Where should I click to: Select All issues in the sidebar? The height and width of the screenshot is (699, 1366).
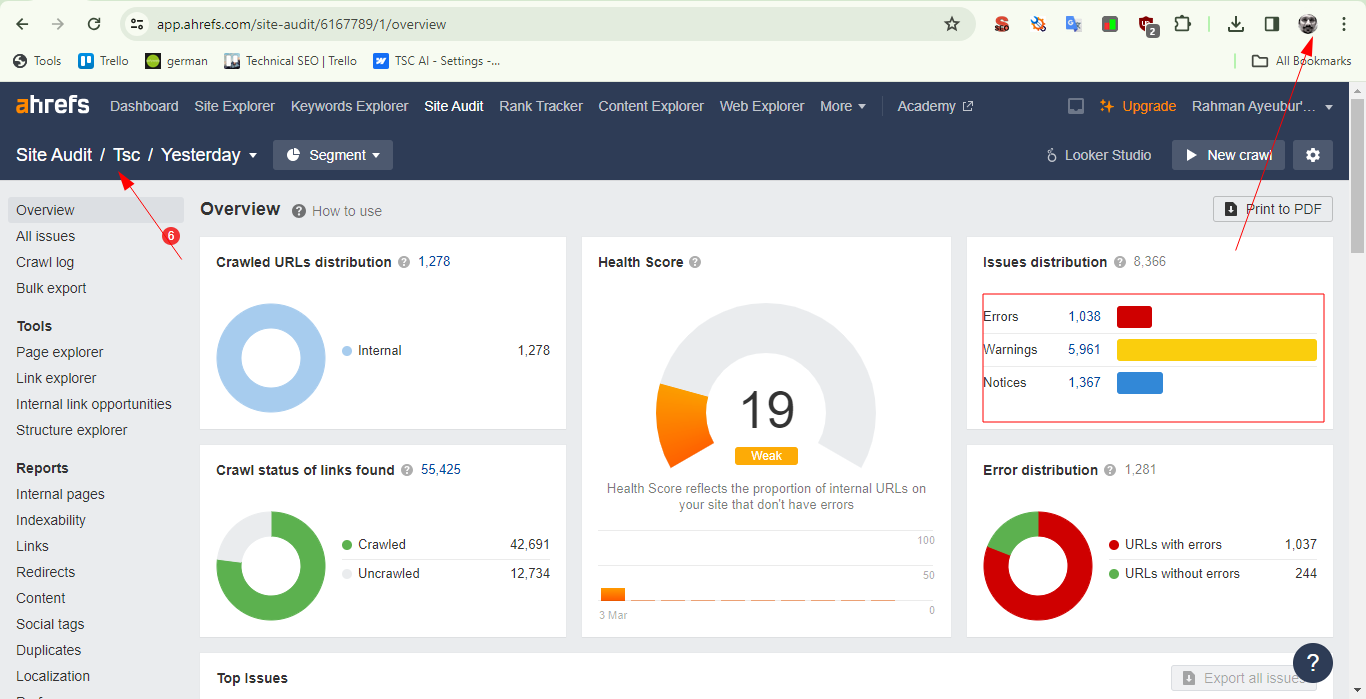tap(46, 236)
